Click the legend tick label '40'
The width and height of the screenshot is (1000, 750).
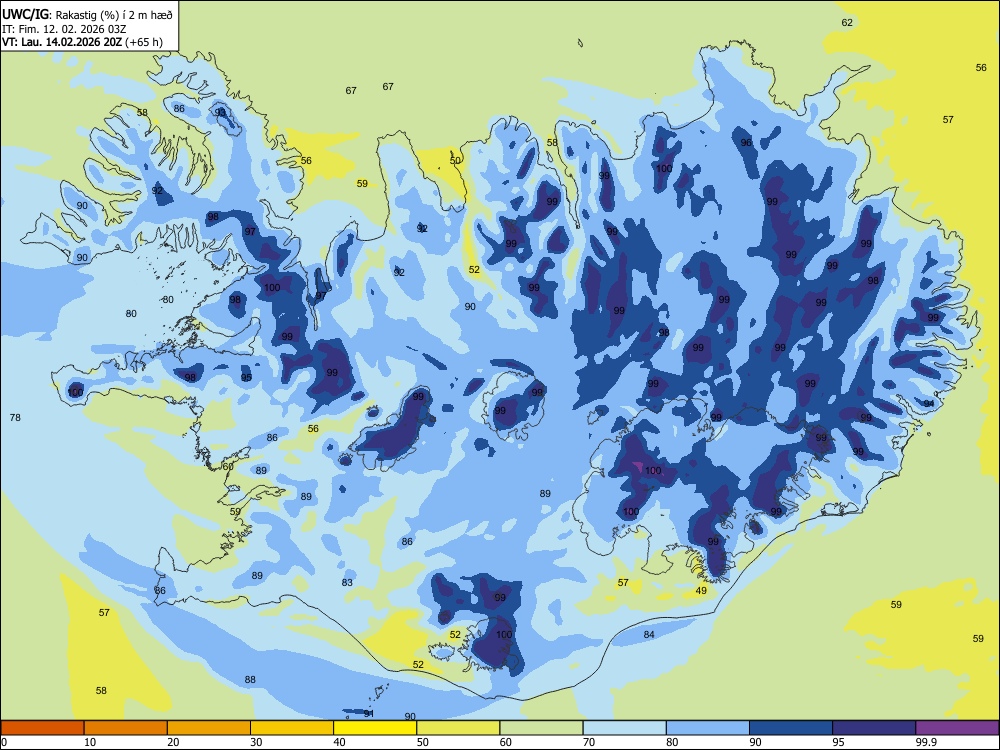(x=339, y=742)
